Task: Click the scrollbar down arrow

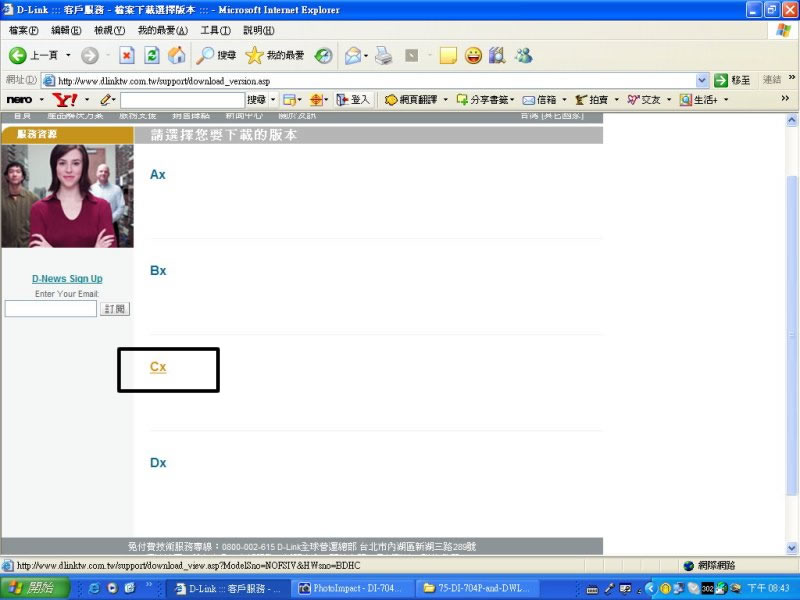Action: [791, 548]
